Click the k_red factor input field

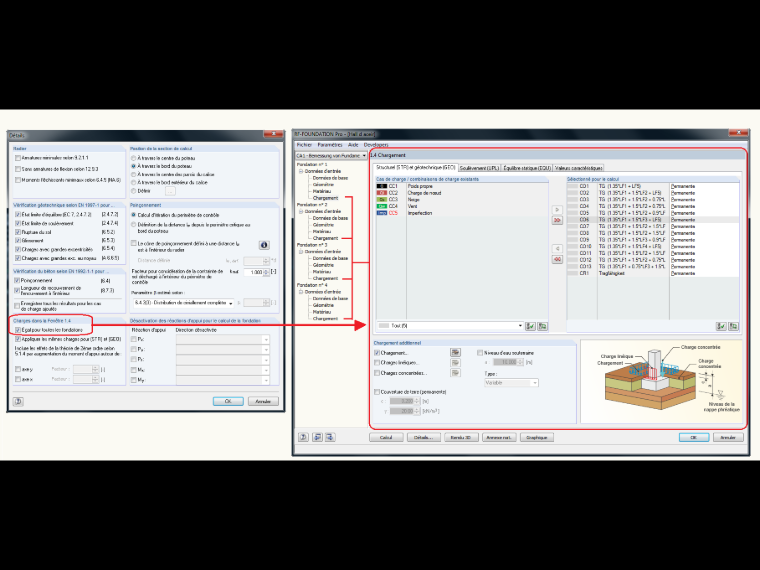(253, 272)
